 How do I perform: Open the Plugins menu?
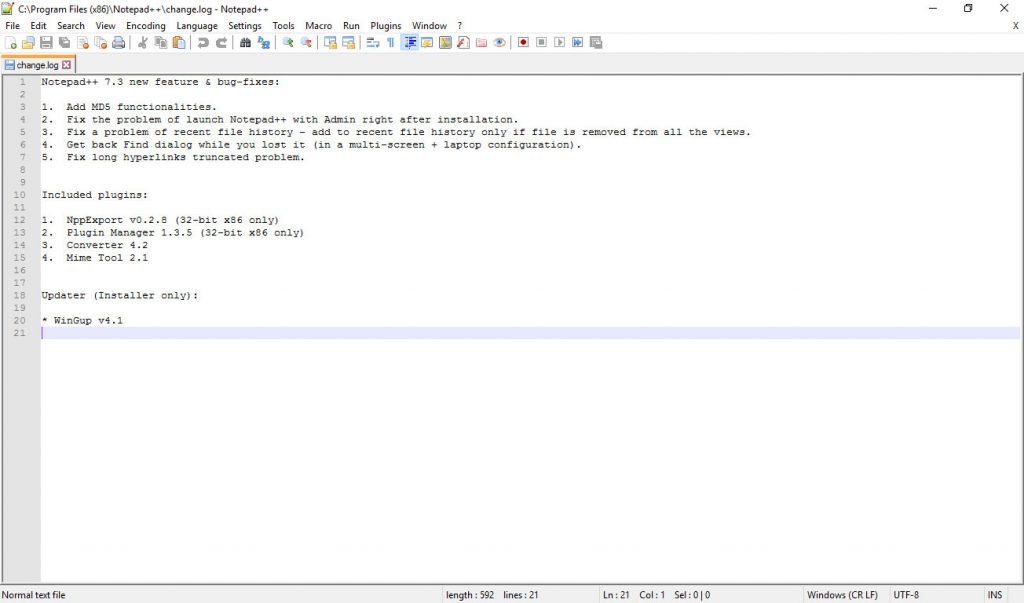(385, 25)
